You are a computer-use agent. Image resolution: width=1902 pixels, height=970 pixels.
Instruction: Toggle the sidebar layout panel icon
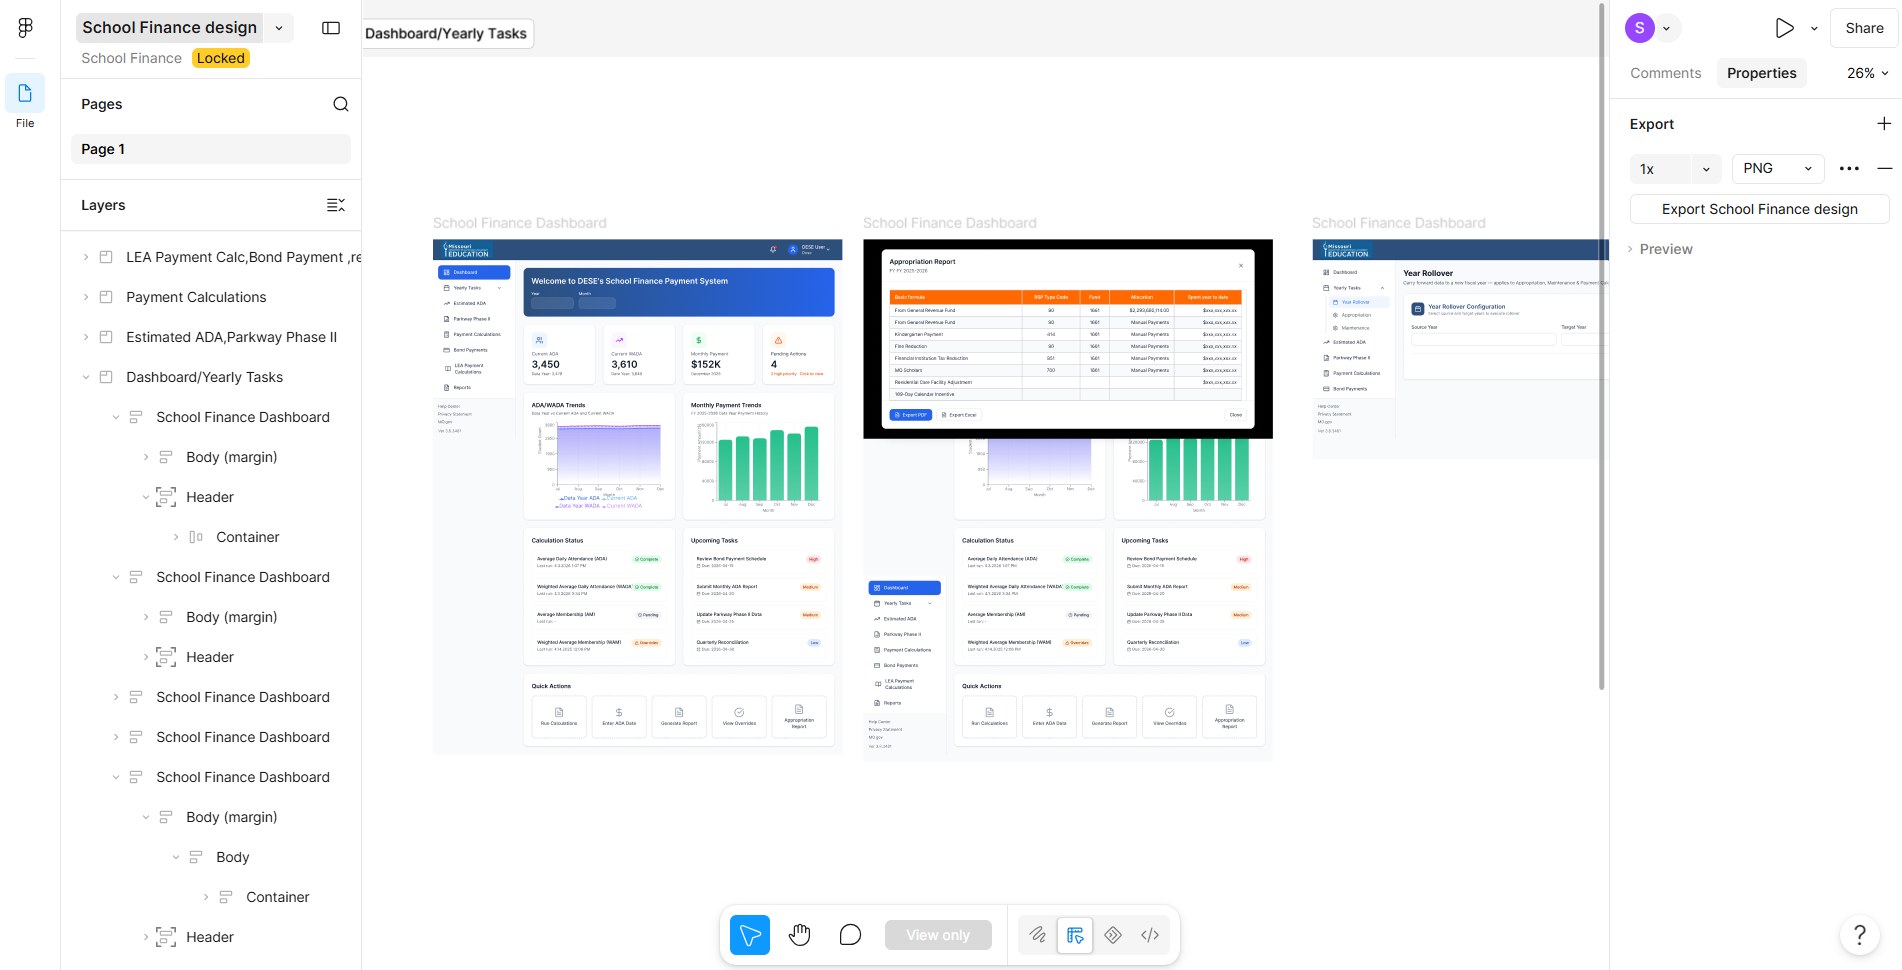[x=331, y=28]
